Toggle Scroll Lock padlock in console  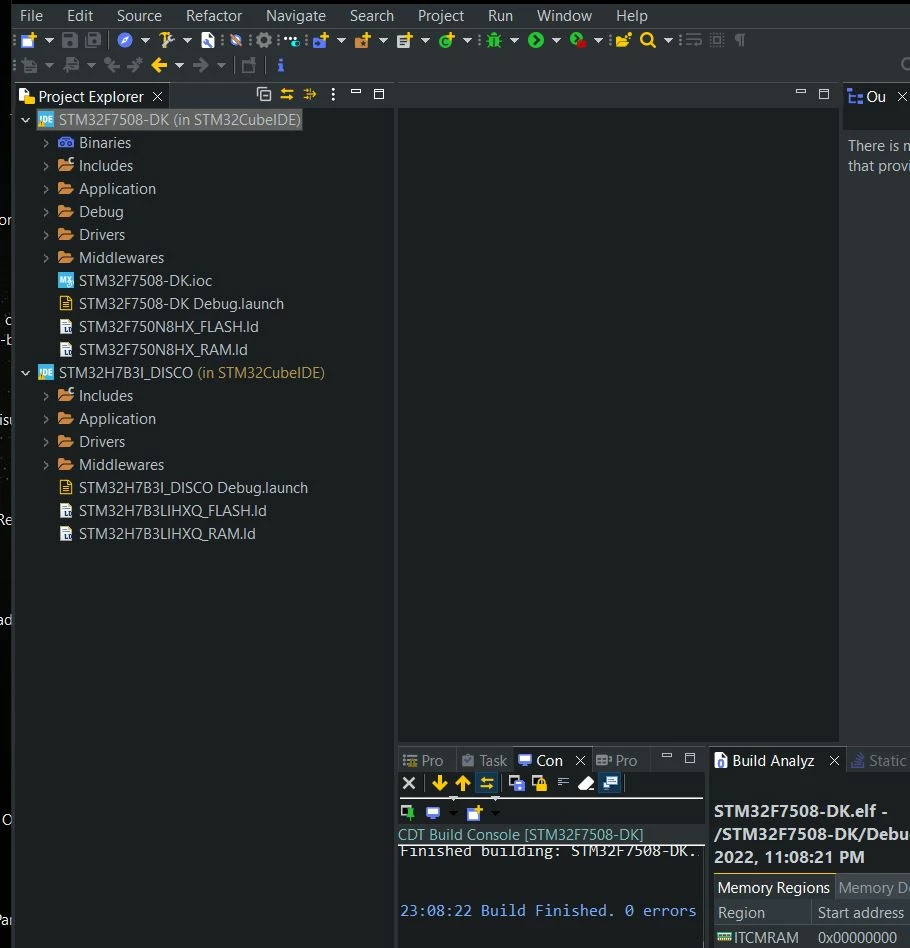coord(539,784)
